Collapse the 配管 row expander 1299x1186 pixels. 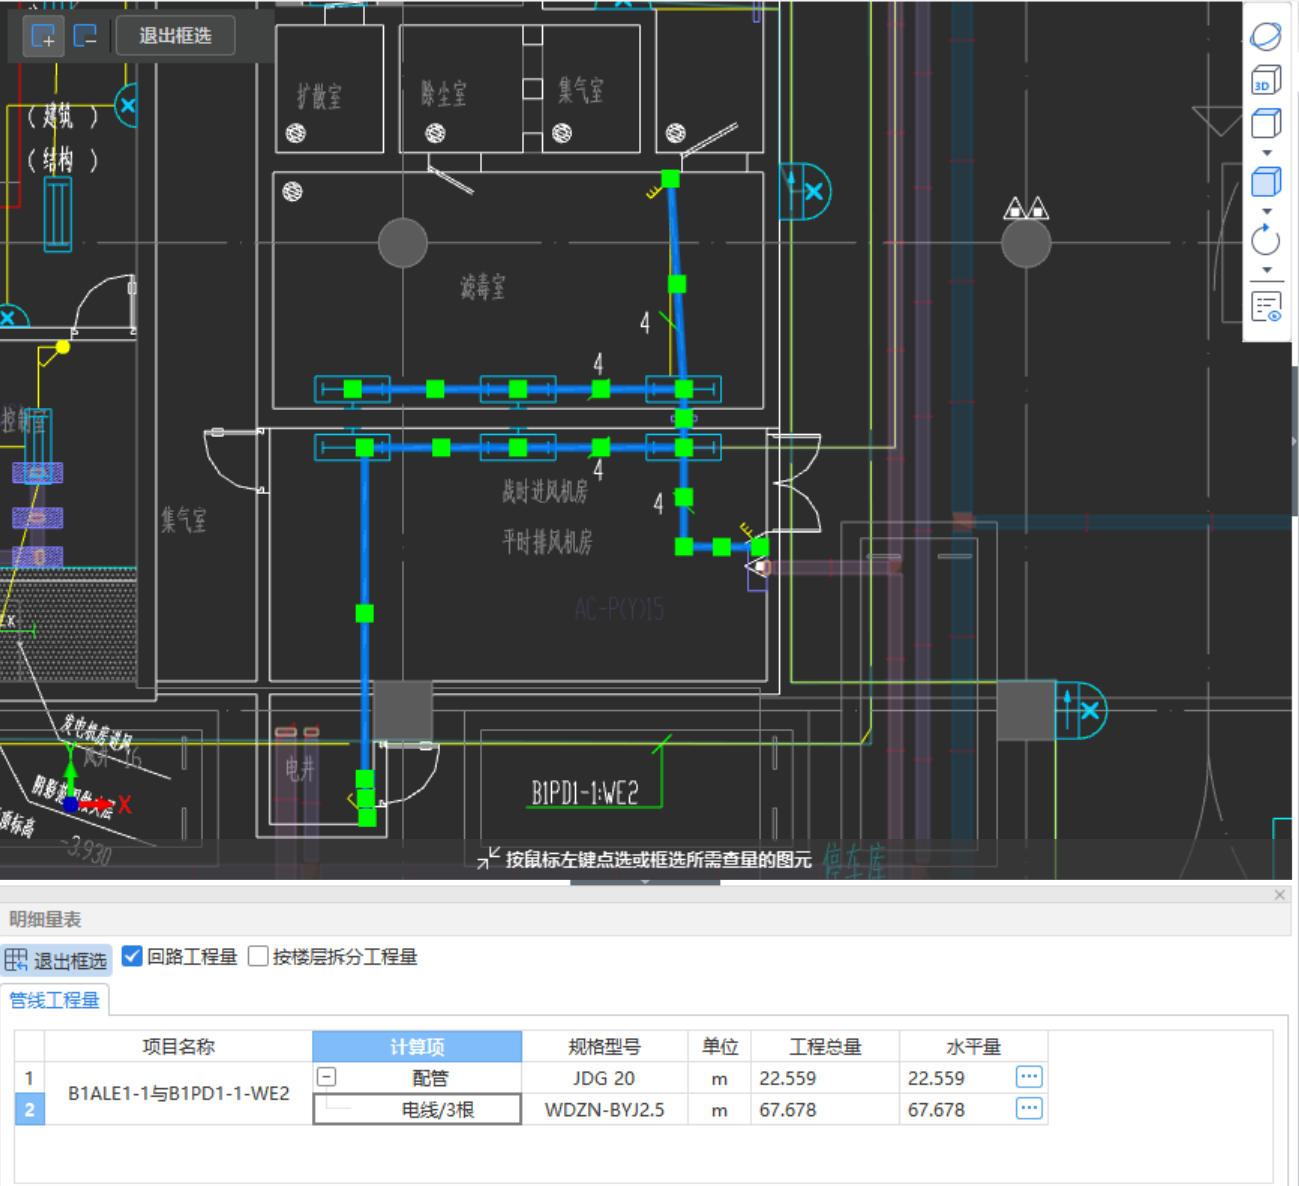pos(327,1077)
